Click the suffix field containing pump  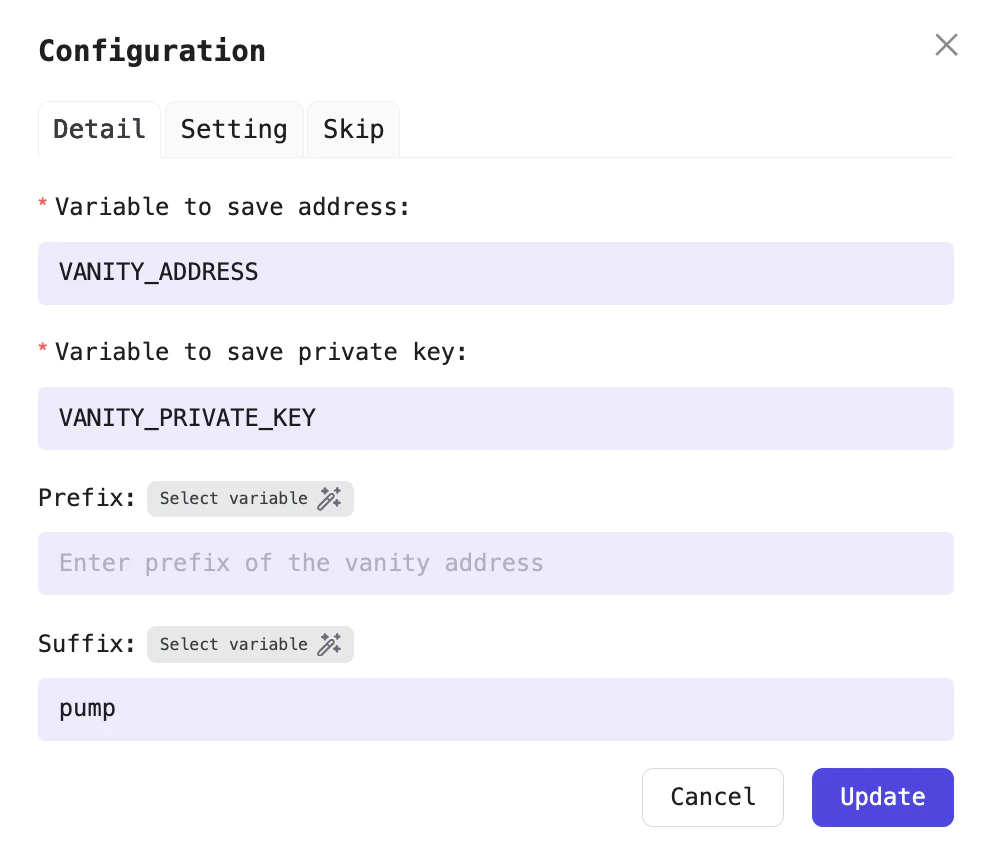(x=496, y=709)
